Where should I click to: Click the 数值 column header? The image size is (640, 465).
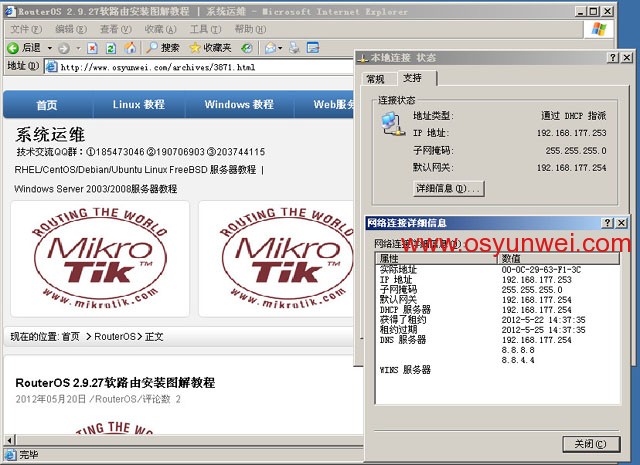click(x=558, y=258)
